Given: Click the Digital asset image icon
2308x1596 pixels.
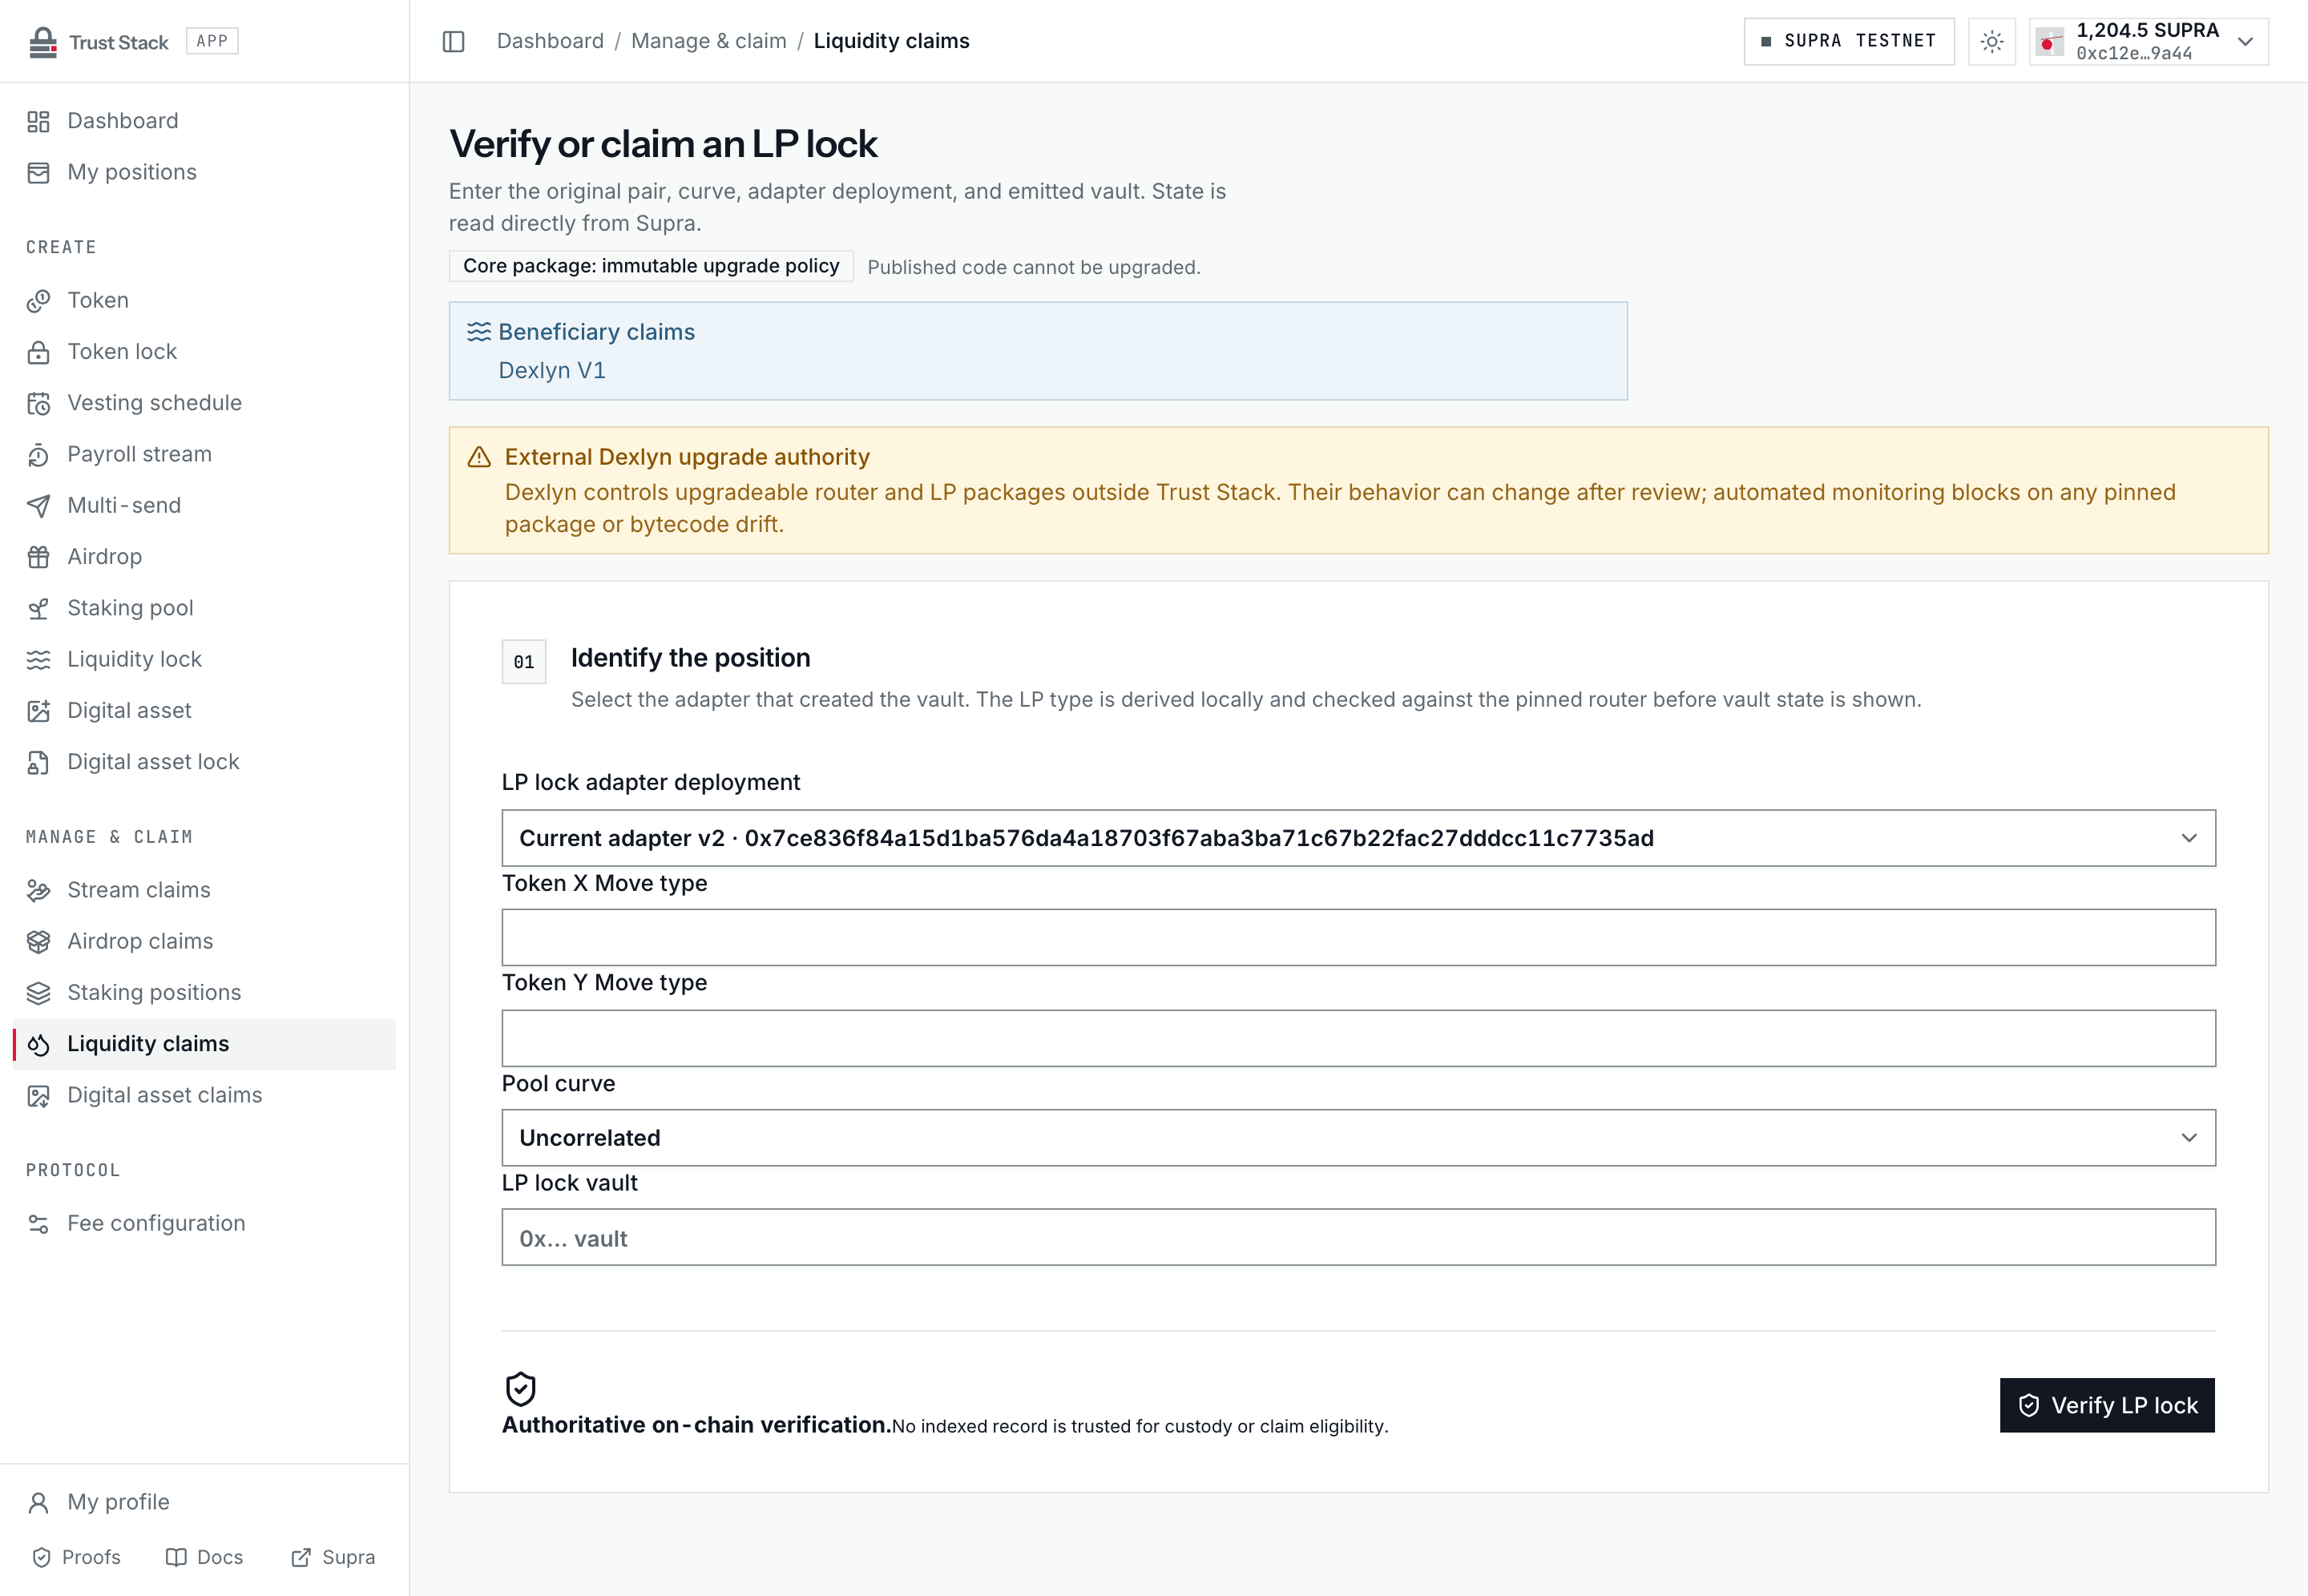Looking at the screenshot, I should pos(38,711).
